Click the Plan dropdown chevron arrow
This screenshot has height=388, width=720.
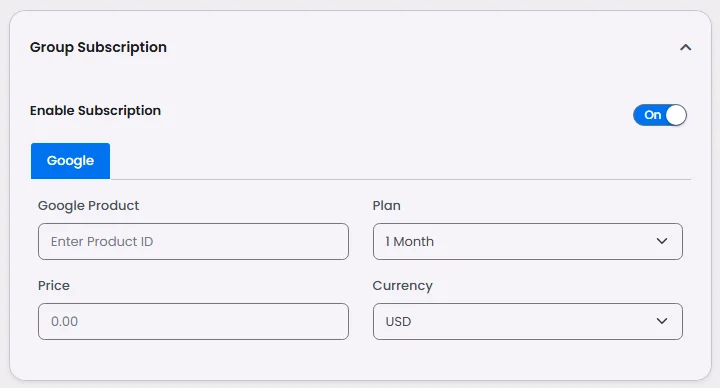click(x=662, y=241)
